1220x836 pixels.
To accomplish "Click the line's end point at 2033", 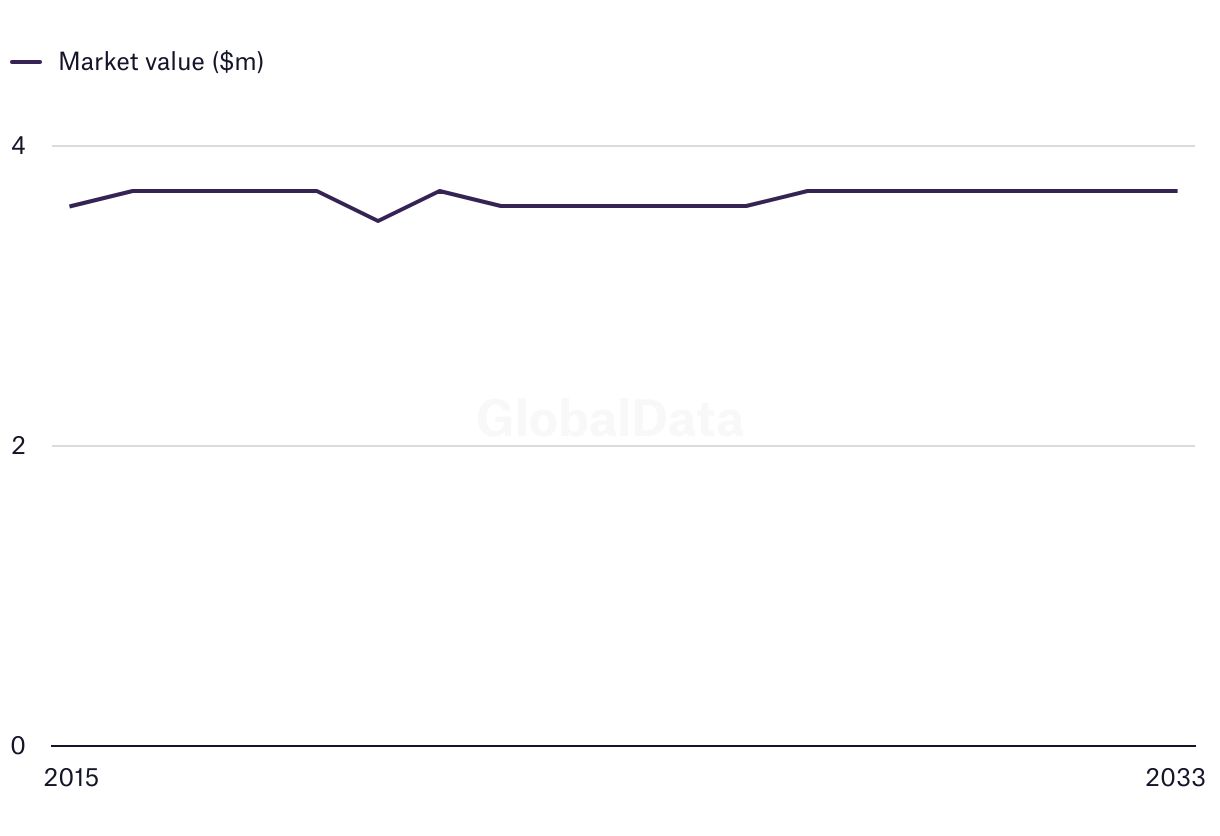I will [1176, 190].
